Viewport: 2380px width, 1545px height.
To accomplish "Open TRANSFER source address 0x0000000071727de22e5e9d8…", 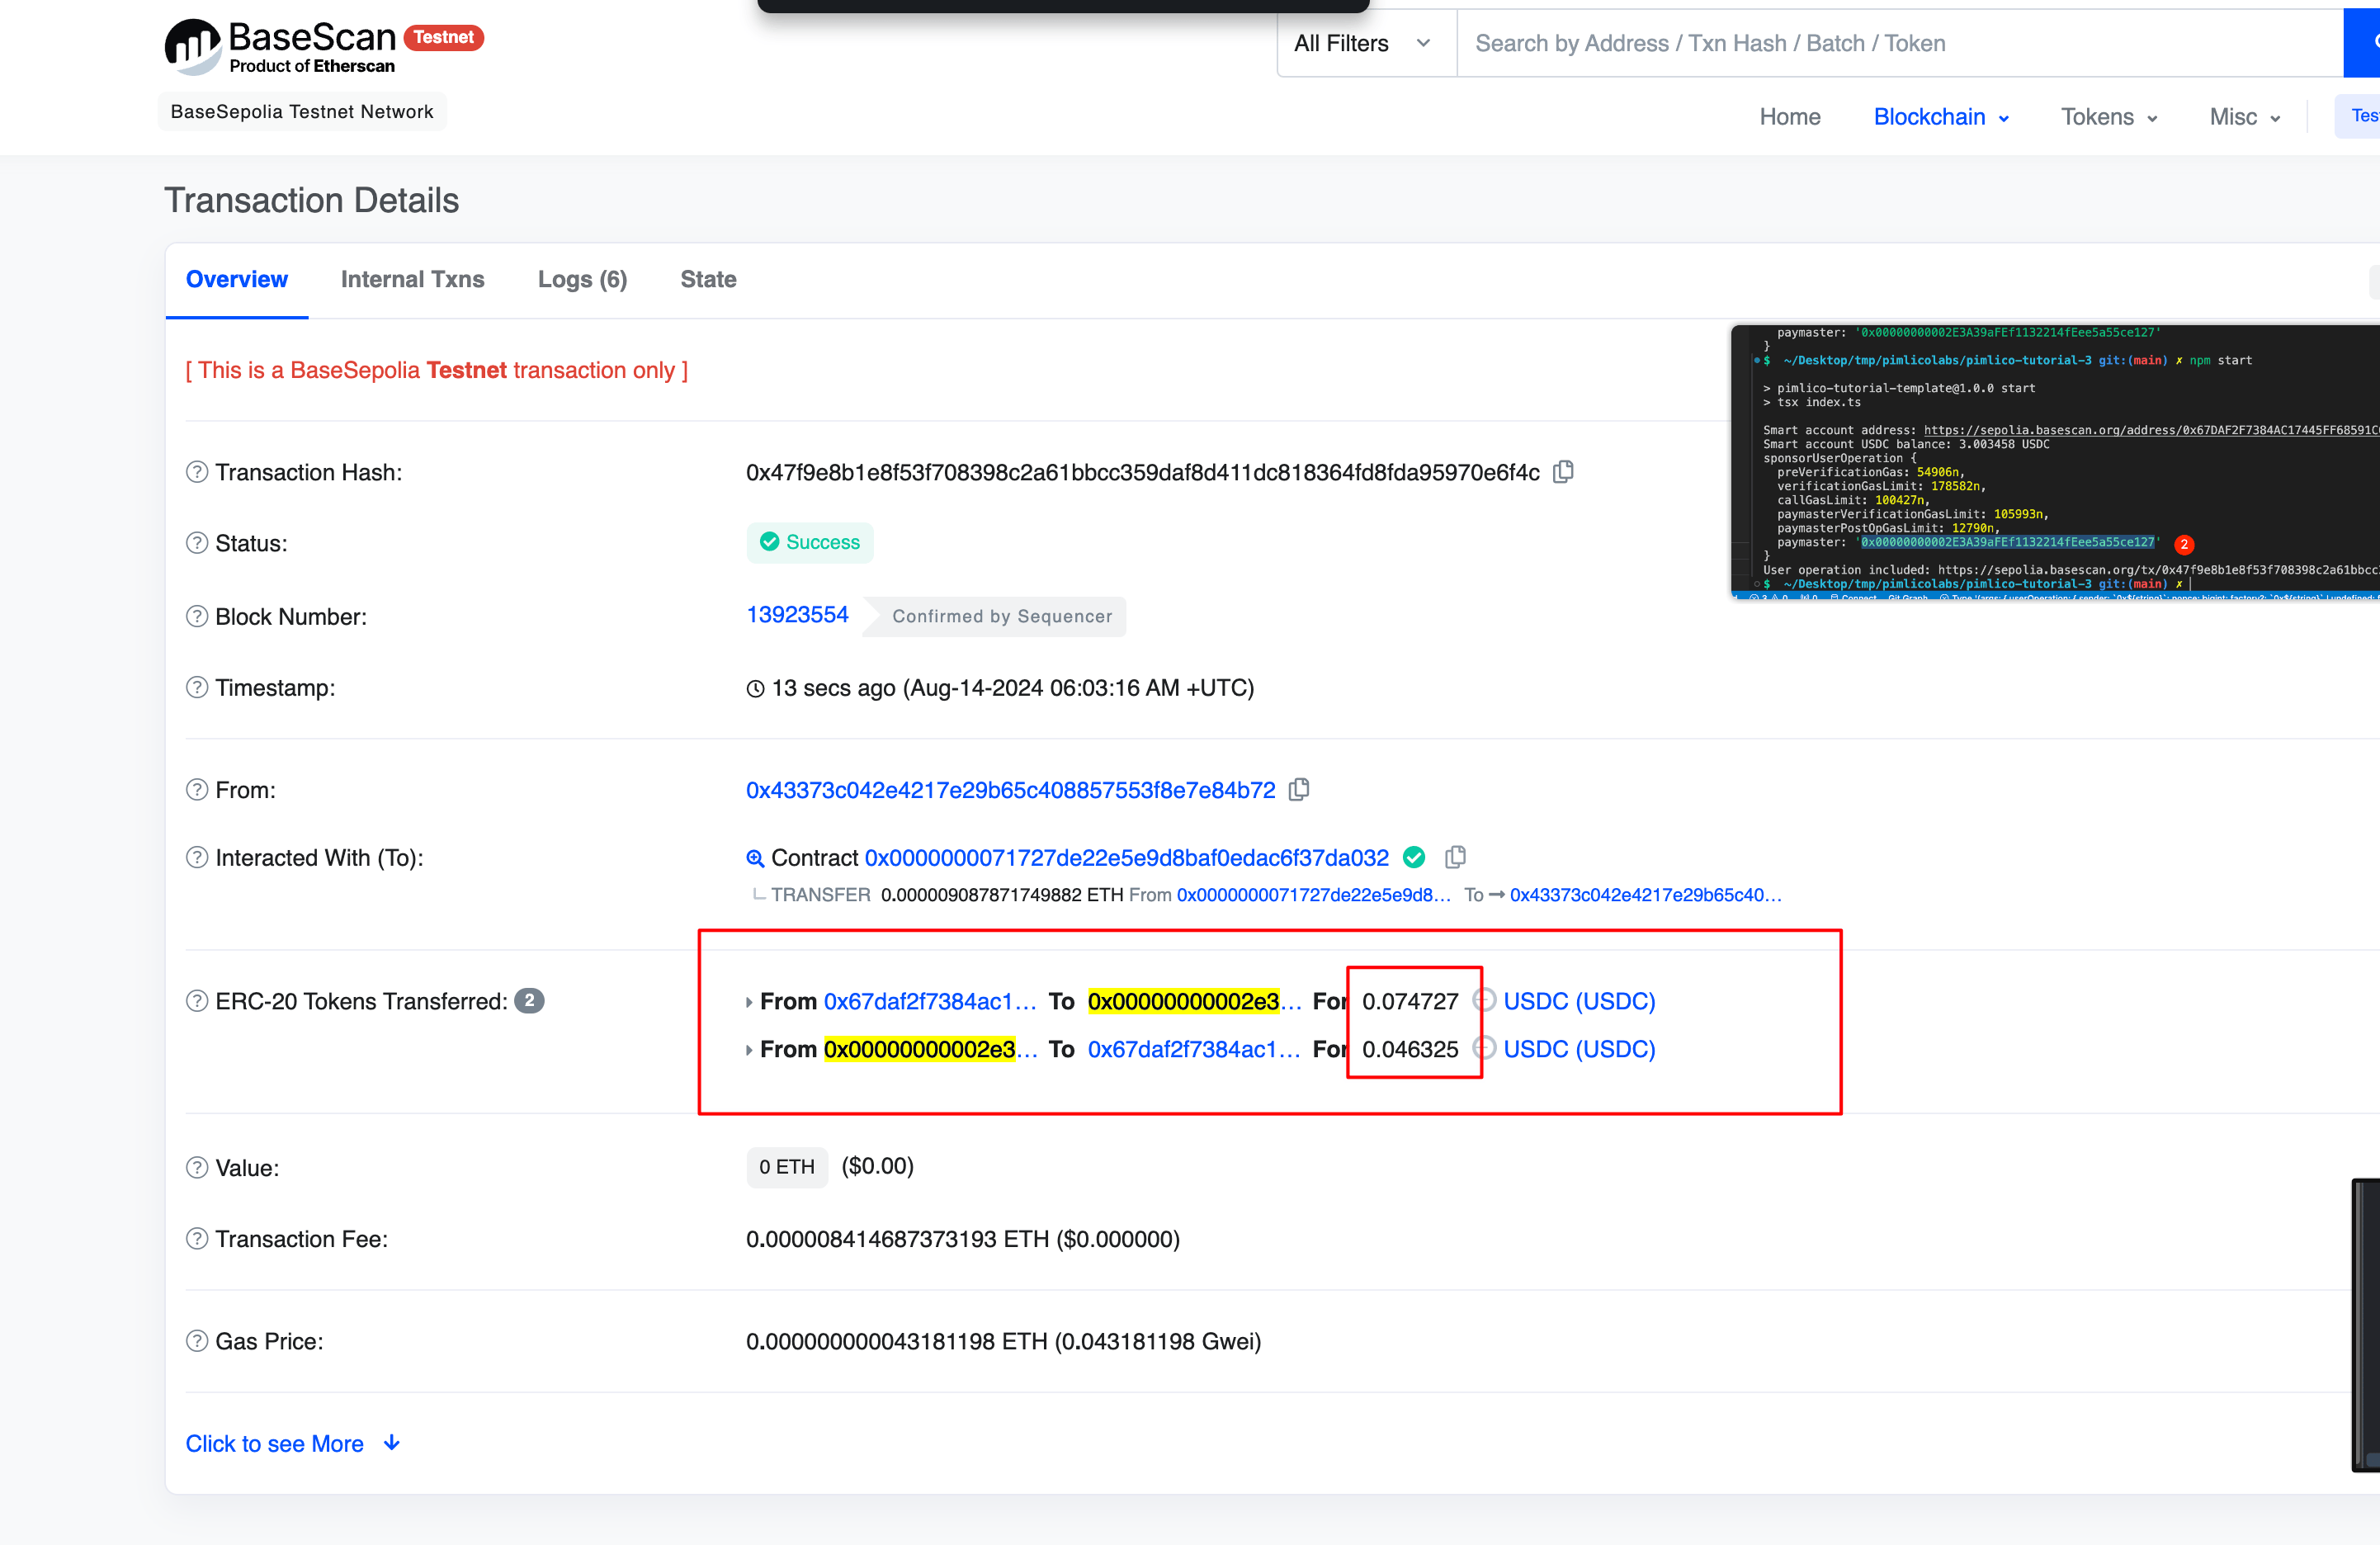I will pyautogui.click(x=1313, y=895).
